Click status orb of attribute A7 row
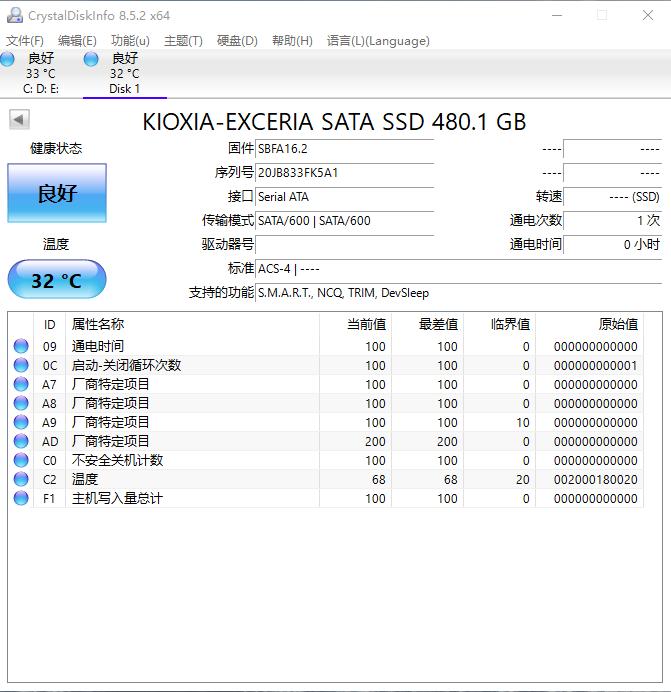This screenshot has height=692, width=671. (x=21, y=384)
